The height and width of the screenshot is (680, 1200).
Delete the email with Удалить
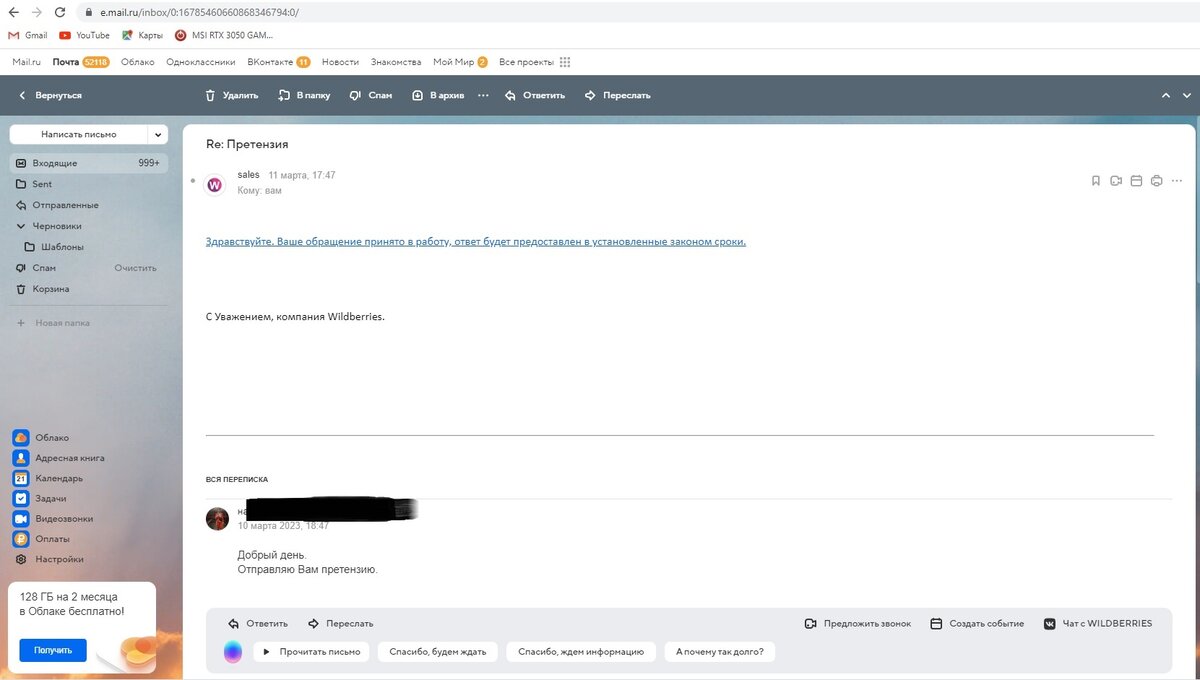[231, 95]
